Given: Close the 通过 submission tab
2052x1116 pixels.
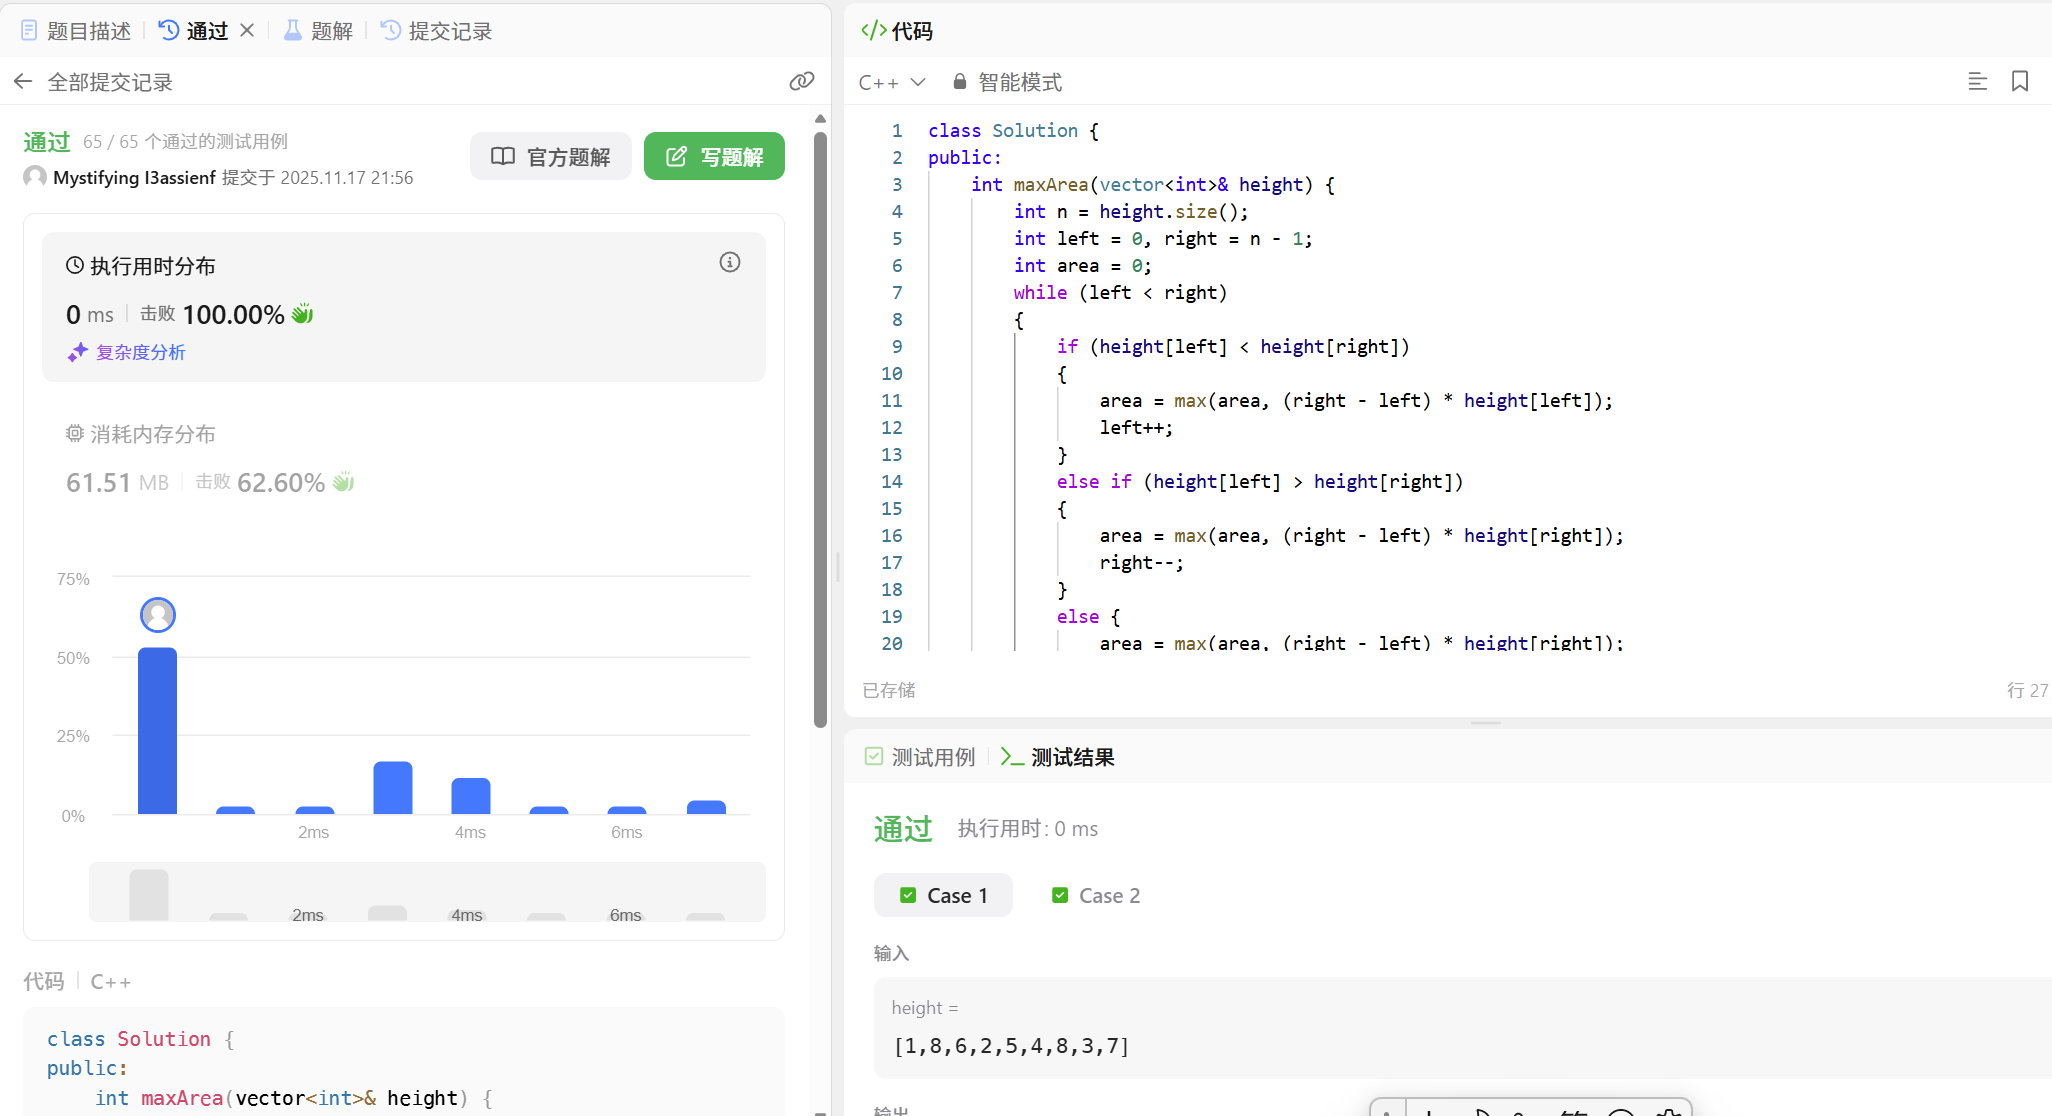Looking at the screenshot, I should [x=247, y=31].
